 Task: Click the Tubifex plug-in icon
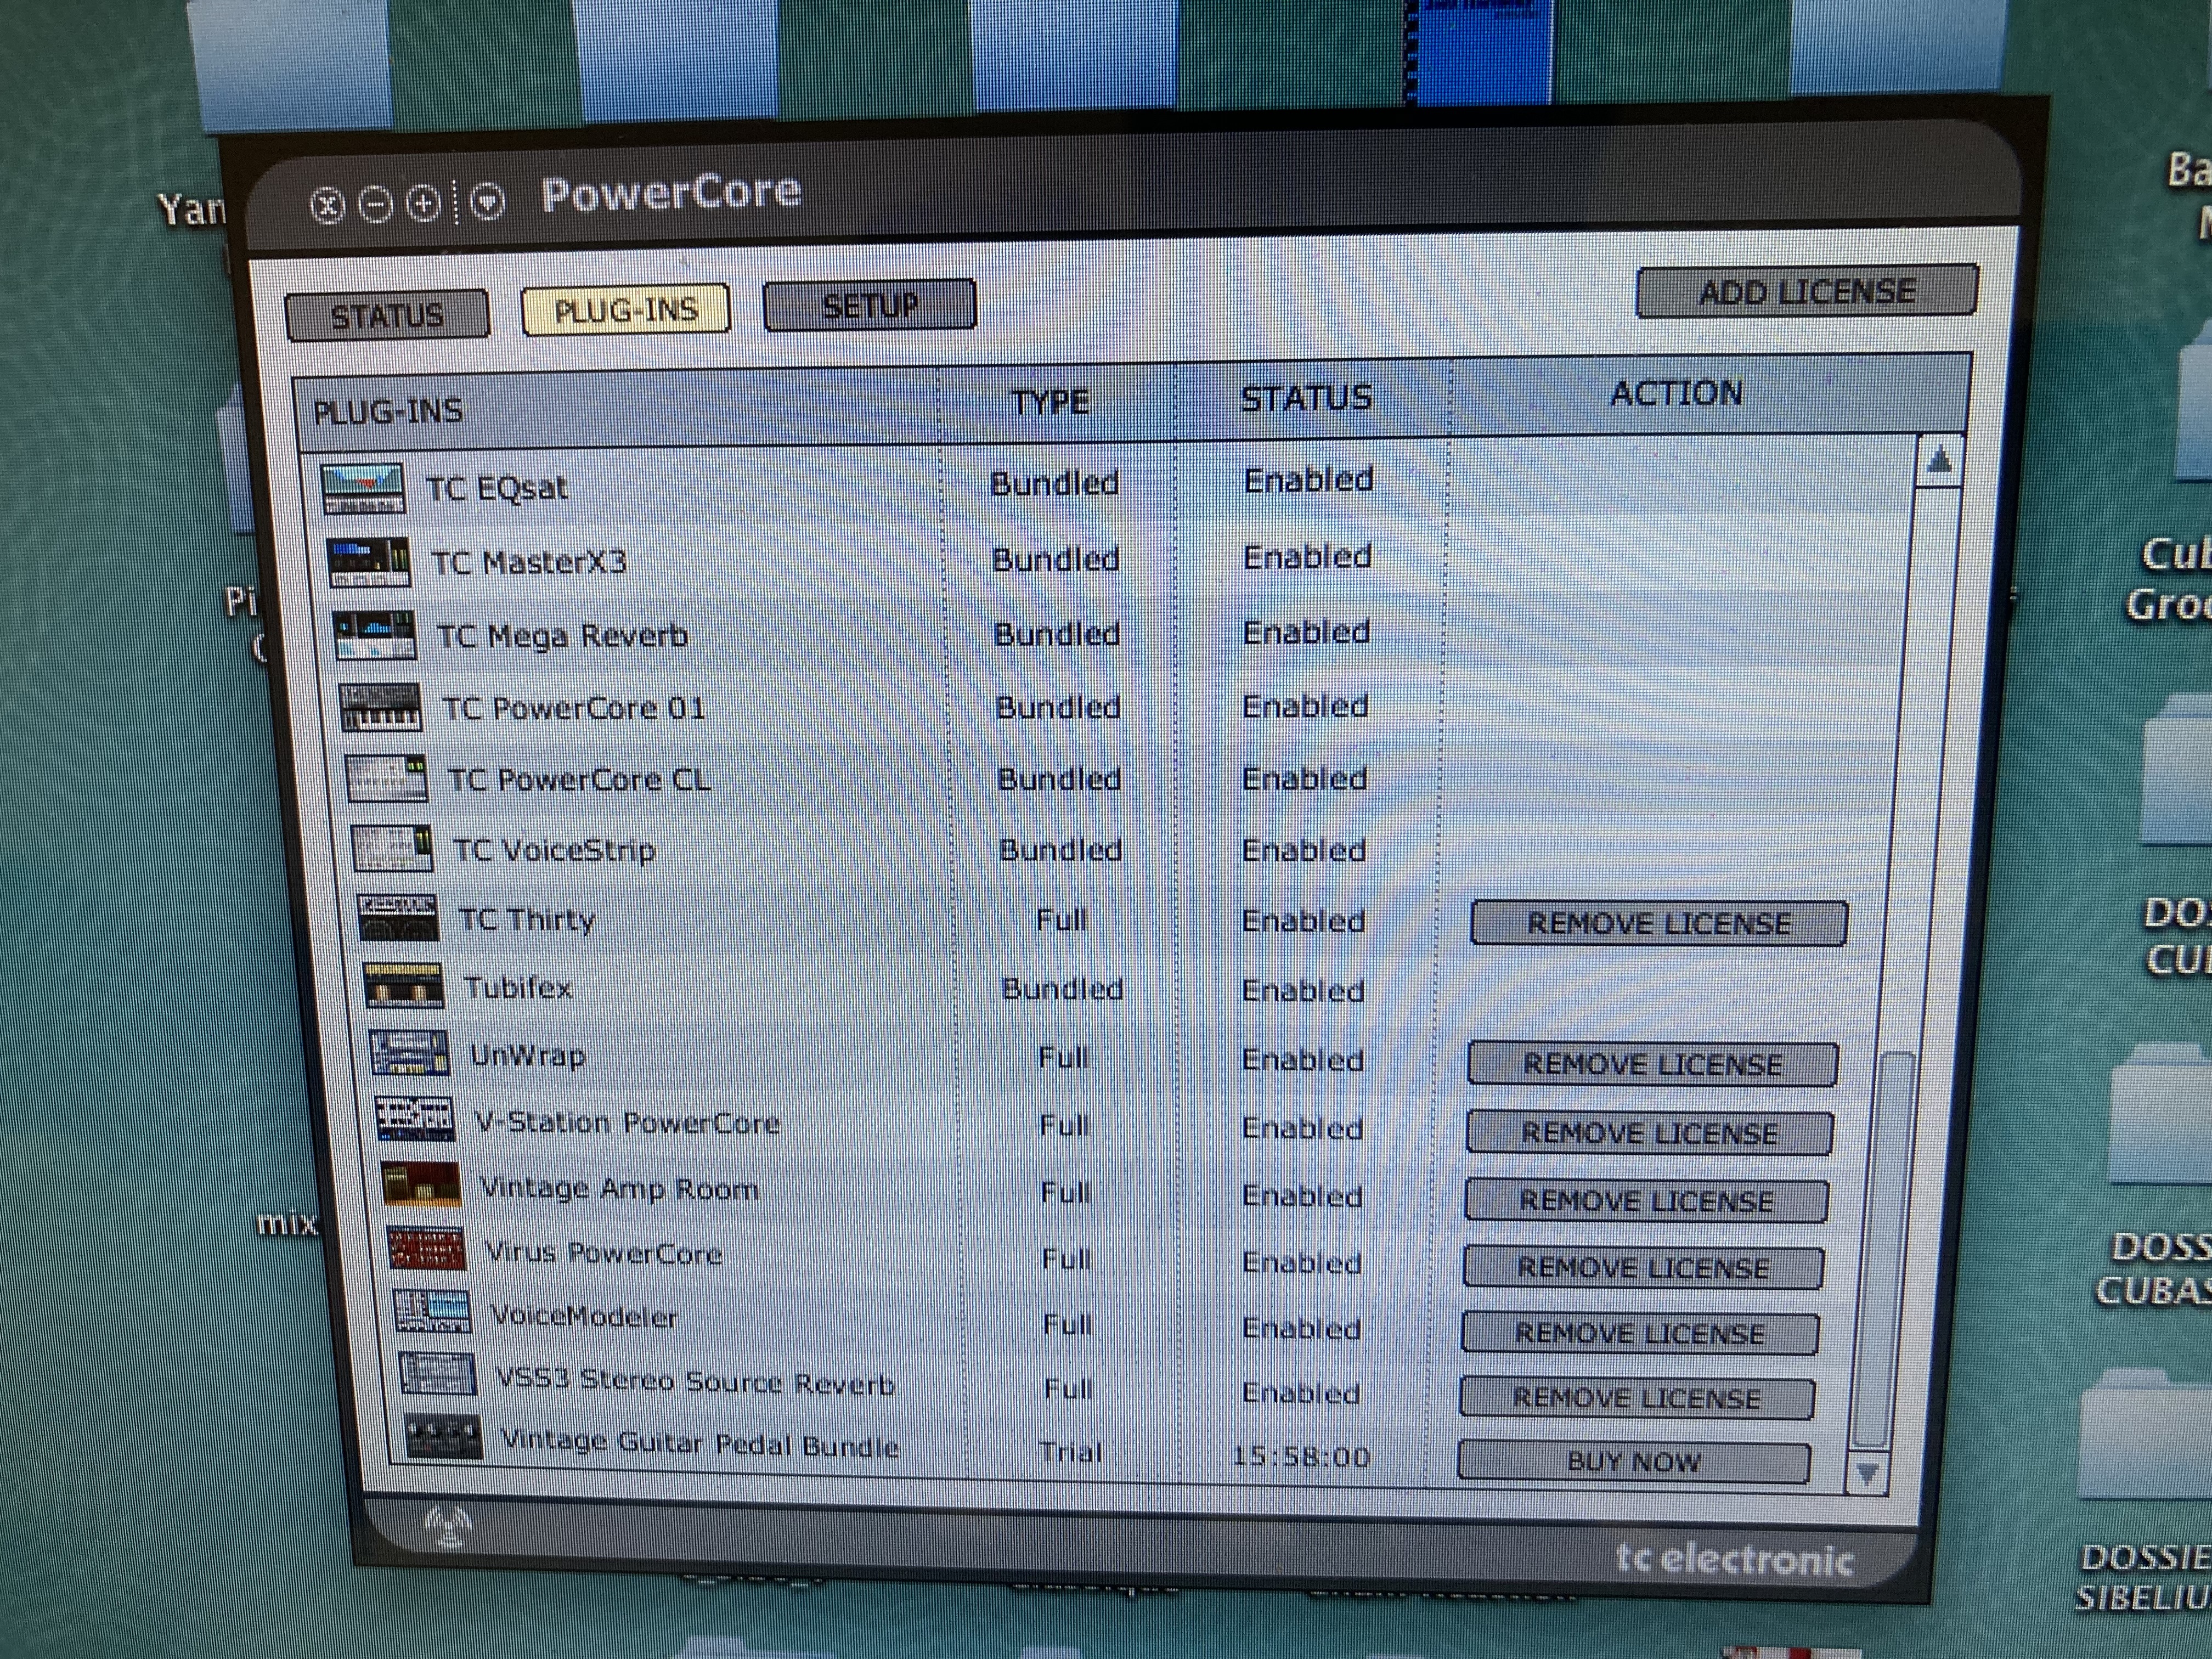click(x=403, y=986)
